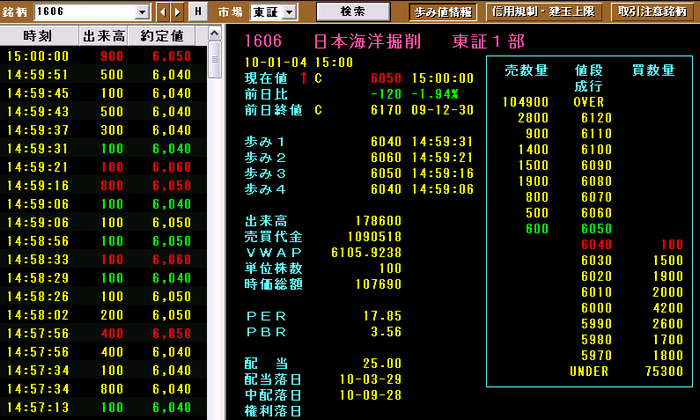Go to previous stock with left arrow button
The height and width of the screenshot is (420, 700).
[x=163, y=12]
